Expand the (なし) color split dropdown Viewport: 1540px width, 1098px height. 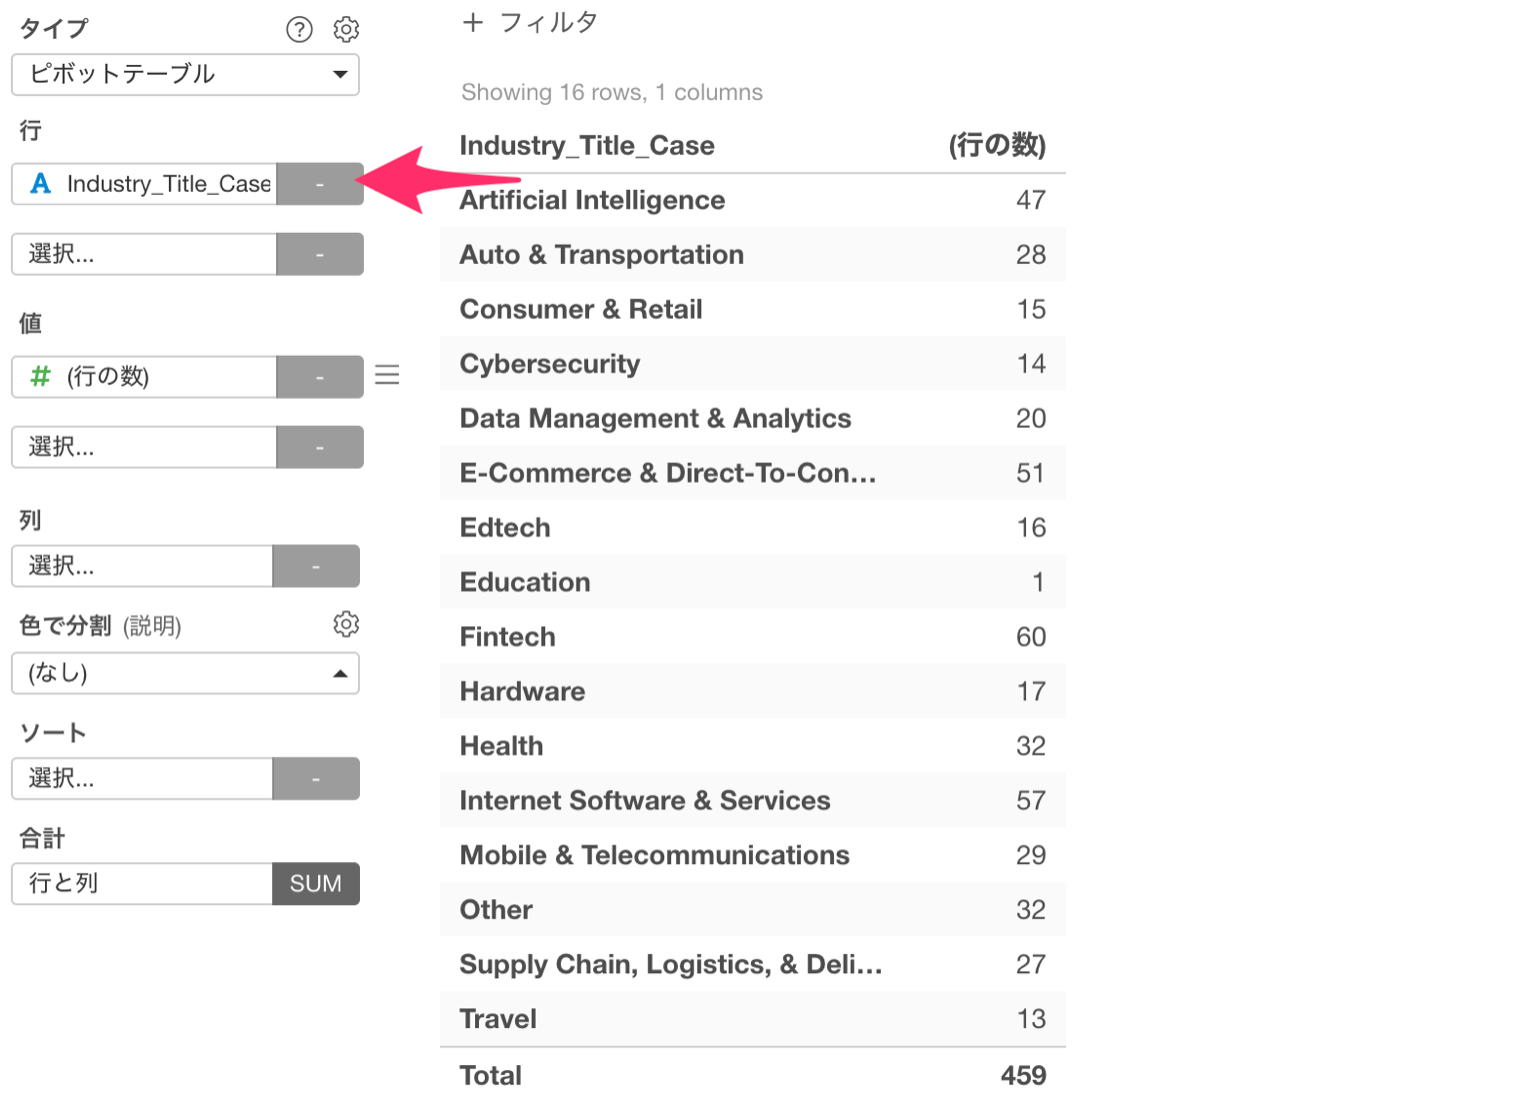click(185, 673)
